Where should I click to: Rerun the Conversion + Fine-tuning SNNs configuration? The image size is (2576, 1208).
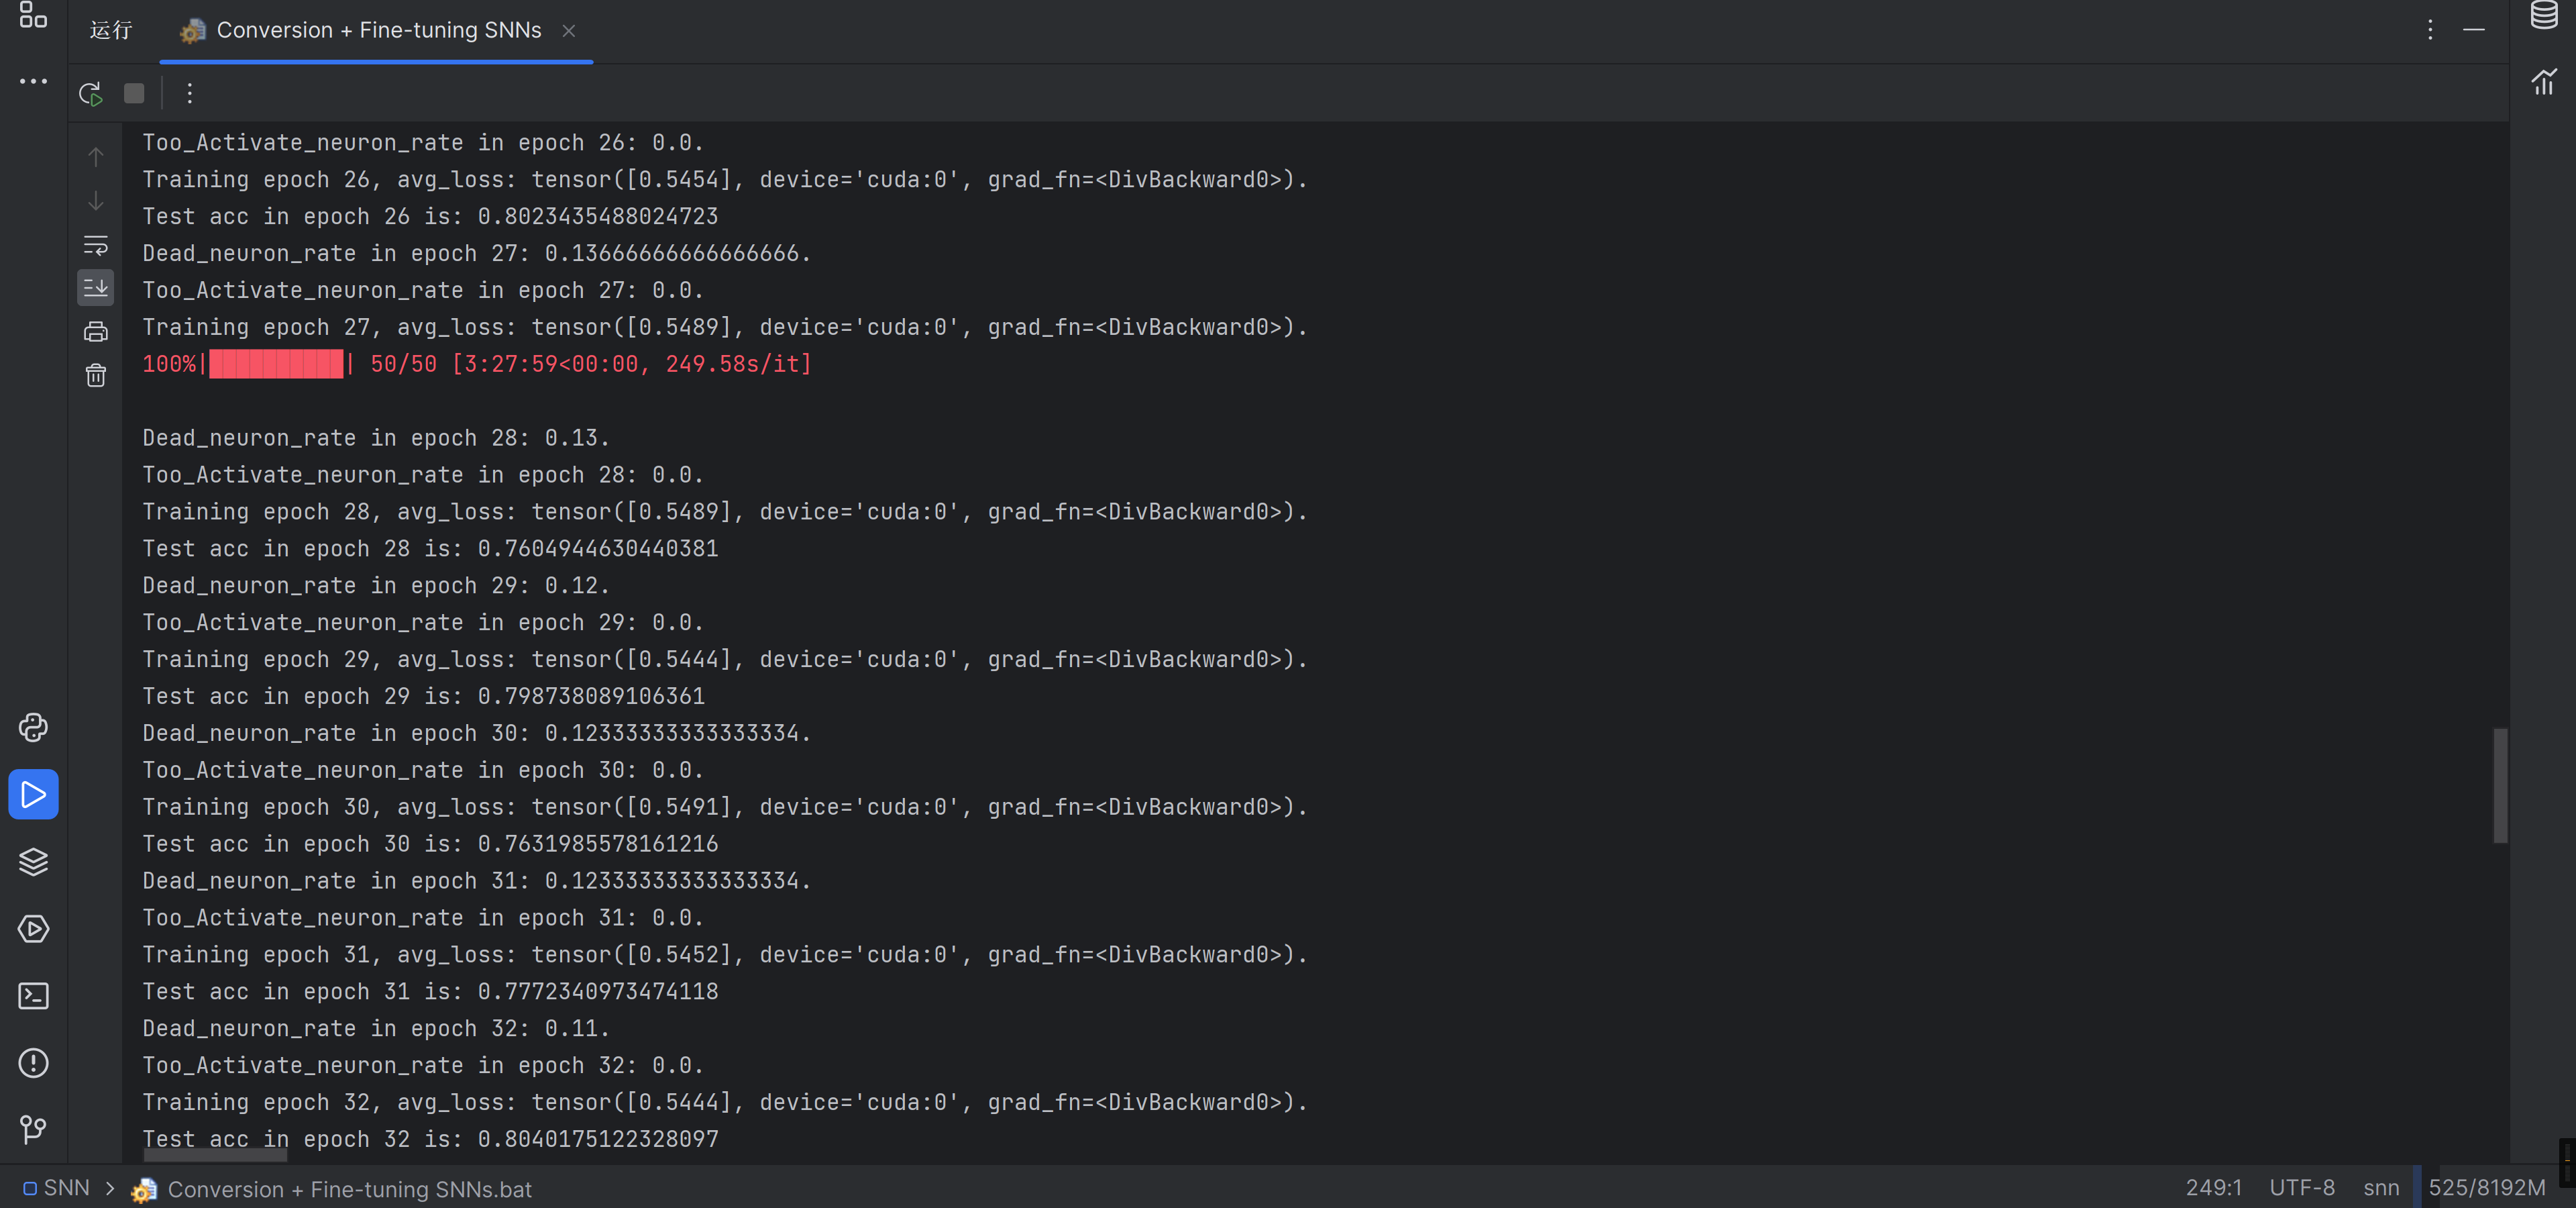click(x=90, y=93)
